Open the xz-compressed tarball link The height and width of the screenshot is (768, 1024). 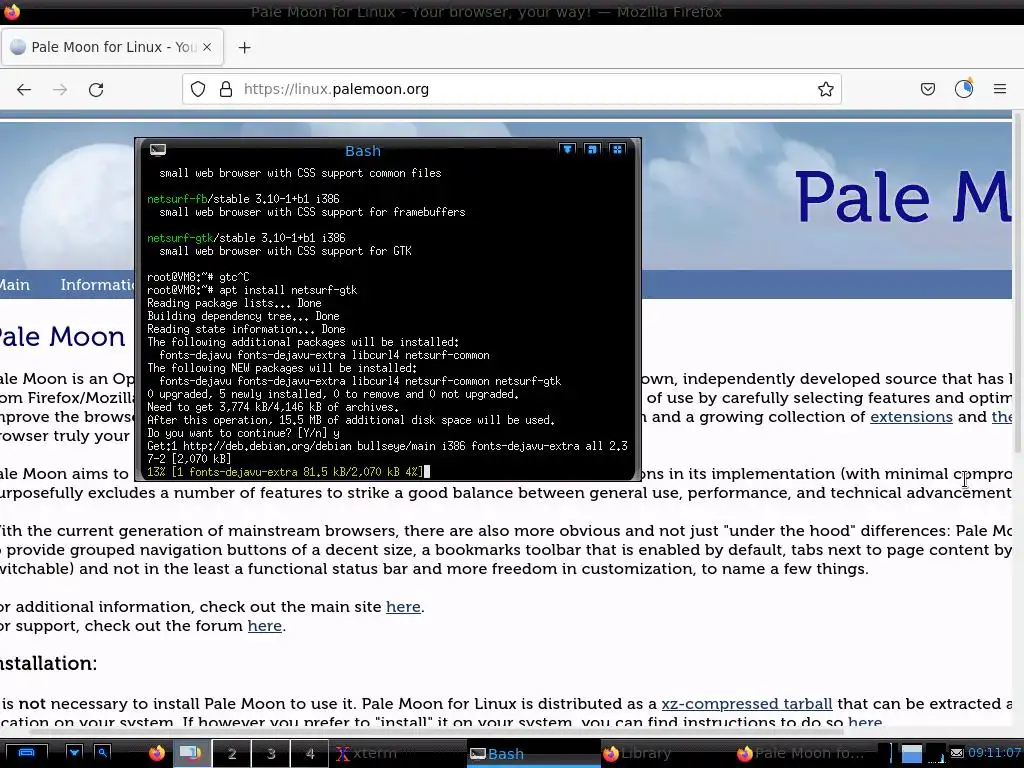(x=746, y=703)
